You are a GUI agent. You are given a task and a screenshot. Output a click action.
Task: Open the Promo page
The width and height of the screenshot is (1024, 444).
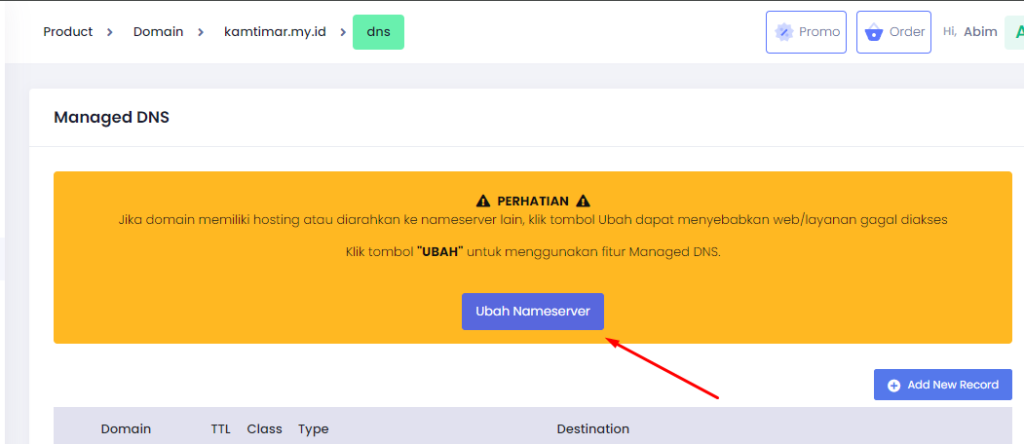pyautogui.click(x=807, y=32)
